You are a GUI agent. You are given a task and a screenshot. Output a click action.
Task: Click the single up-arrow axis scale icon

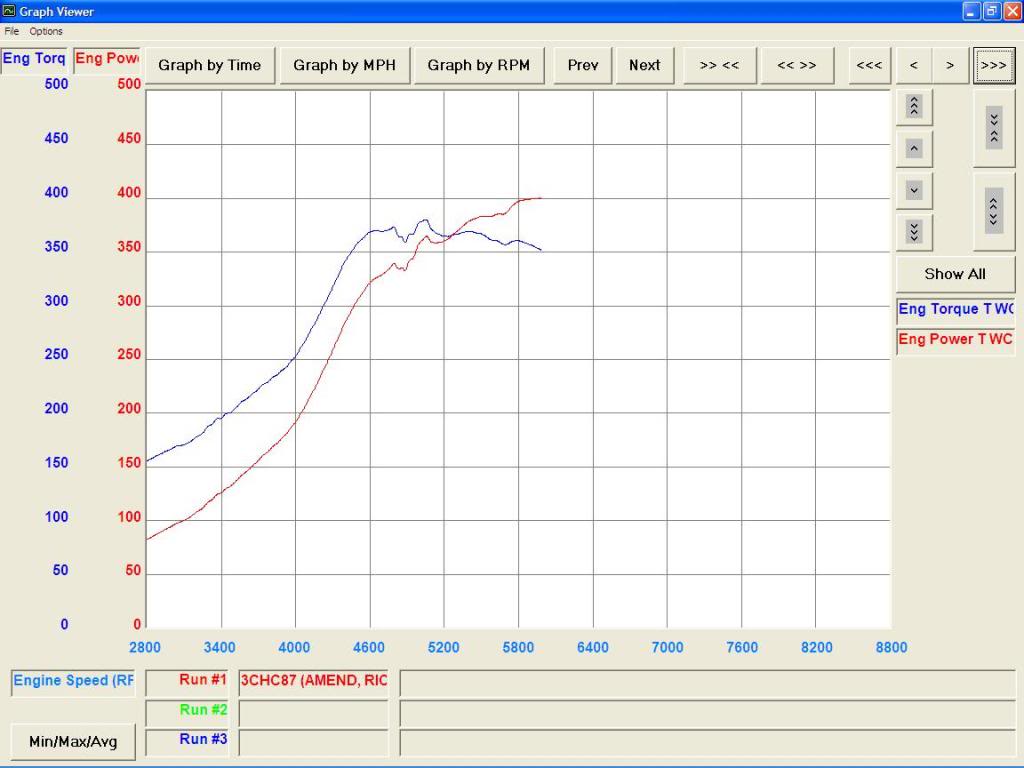click(x=913, y=147)
